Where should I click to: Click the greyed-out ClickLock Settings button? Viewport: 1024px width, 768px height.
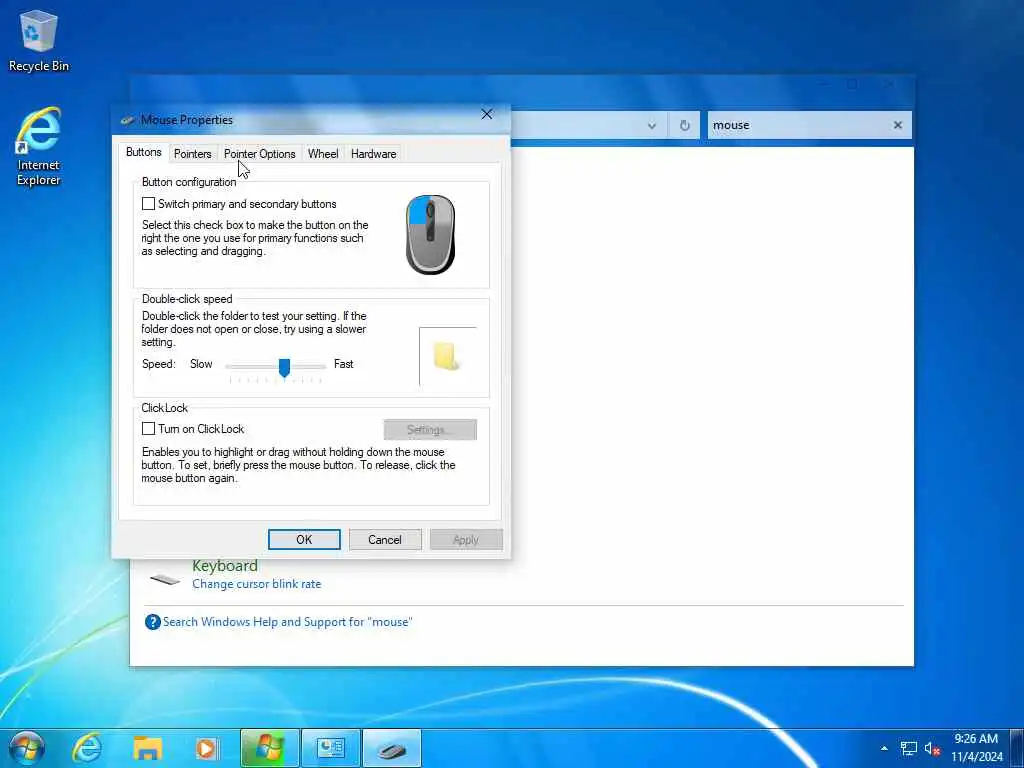(x=430, y=430)
